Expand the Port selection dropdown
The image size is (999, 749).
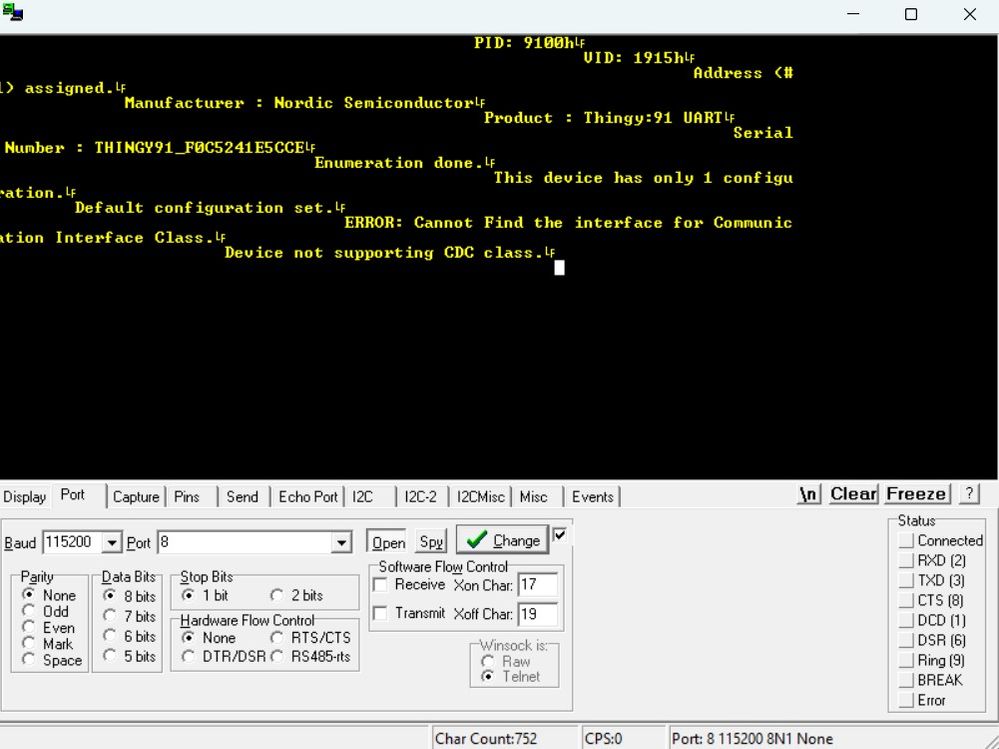tap(340, 542)
